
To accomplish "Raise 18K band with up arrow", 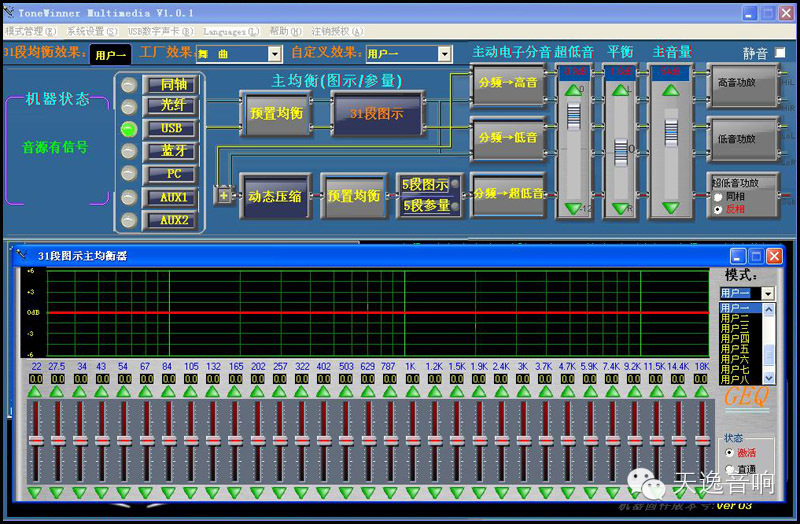I will pos(701,392).
